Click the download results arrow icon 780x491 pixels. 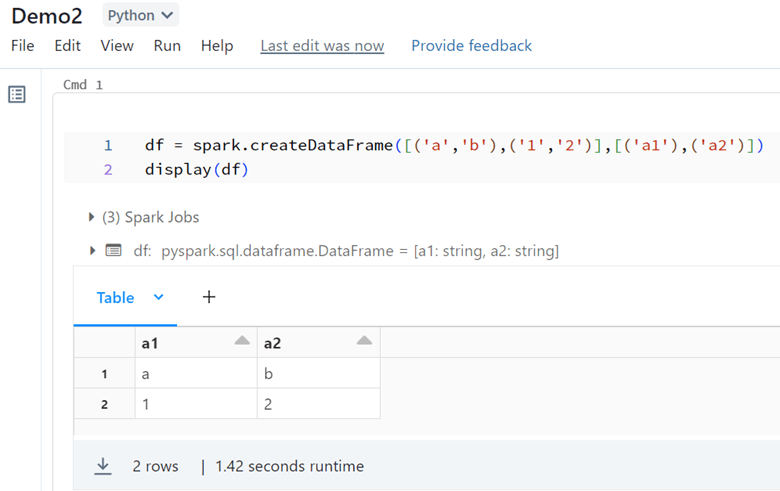point(103,466)
